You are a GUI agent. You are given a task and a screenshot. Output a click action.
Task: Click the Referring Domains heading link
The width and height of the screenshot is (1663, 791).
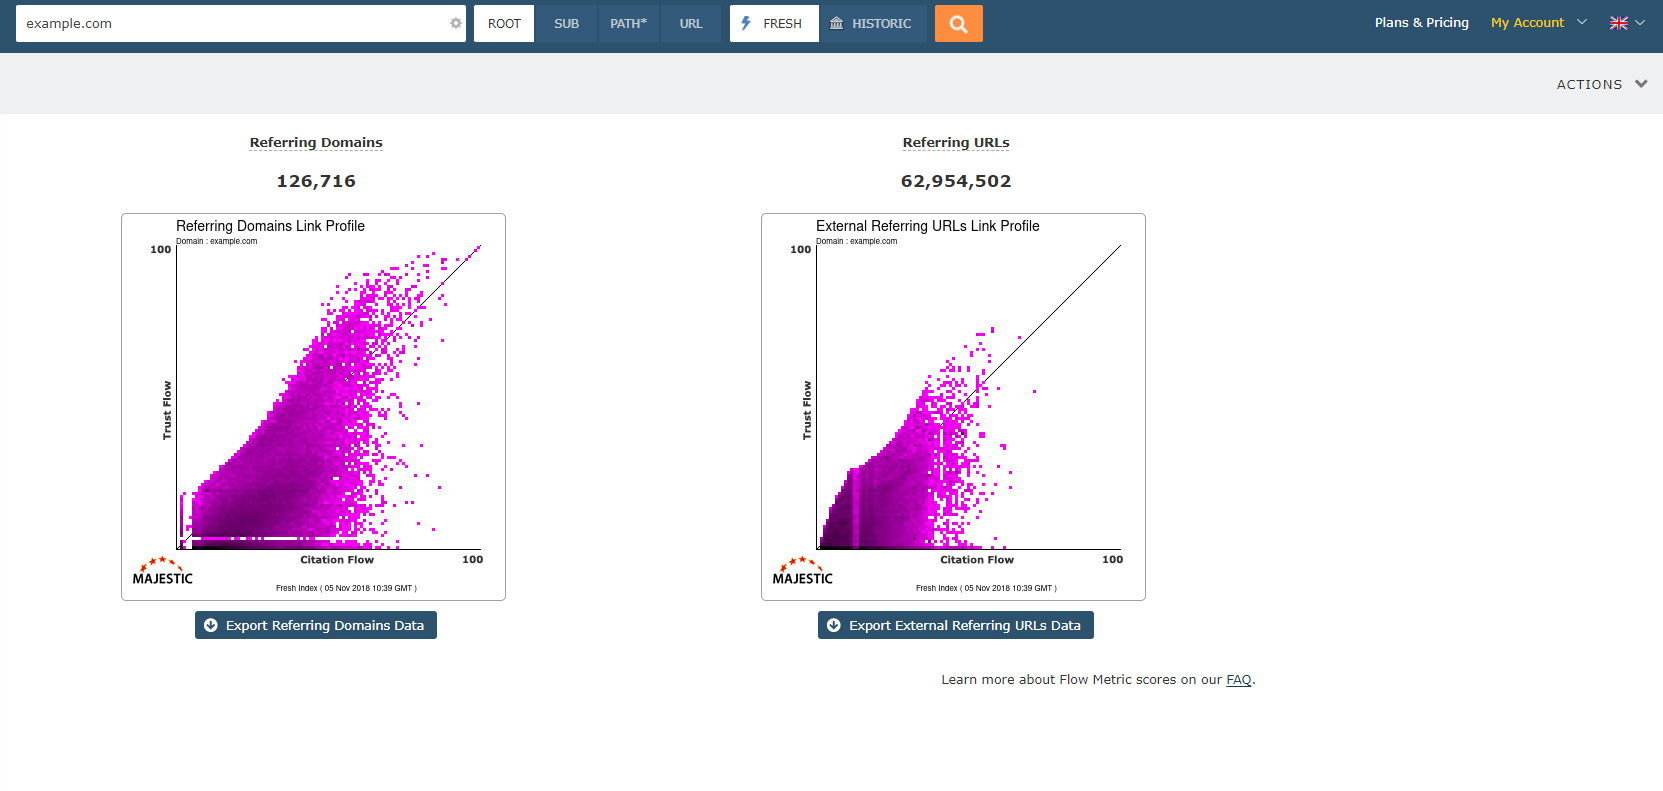pos(316,143)
